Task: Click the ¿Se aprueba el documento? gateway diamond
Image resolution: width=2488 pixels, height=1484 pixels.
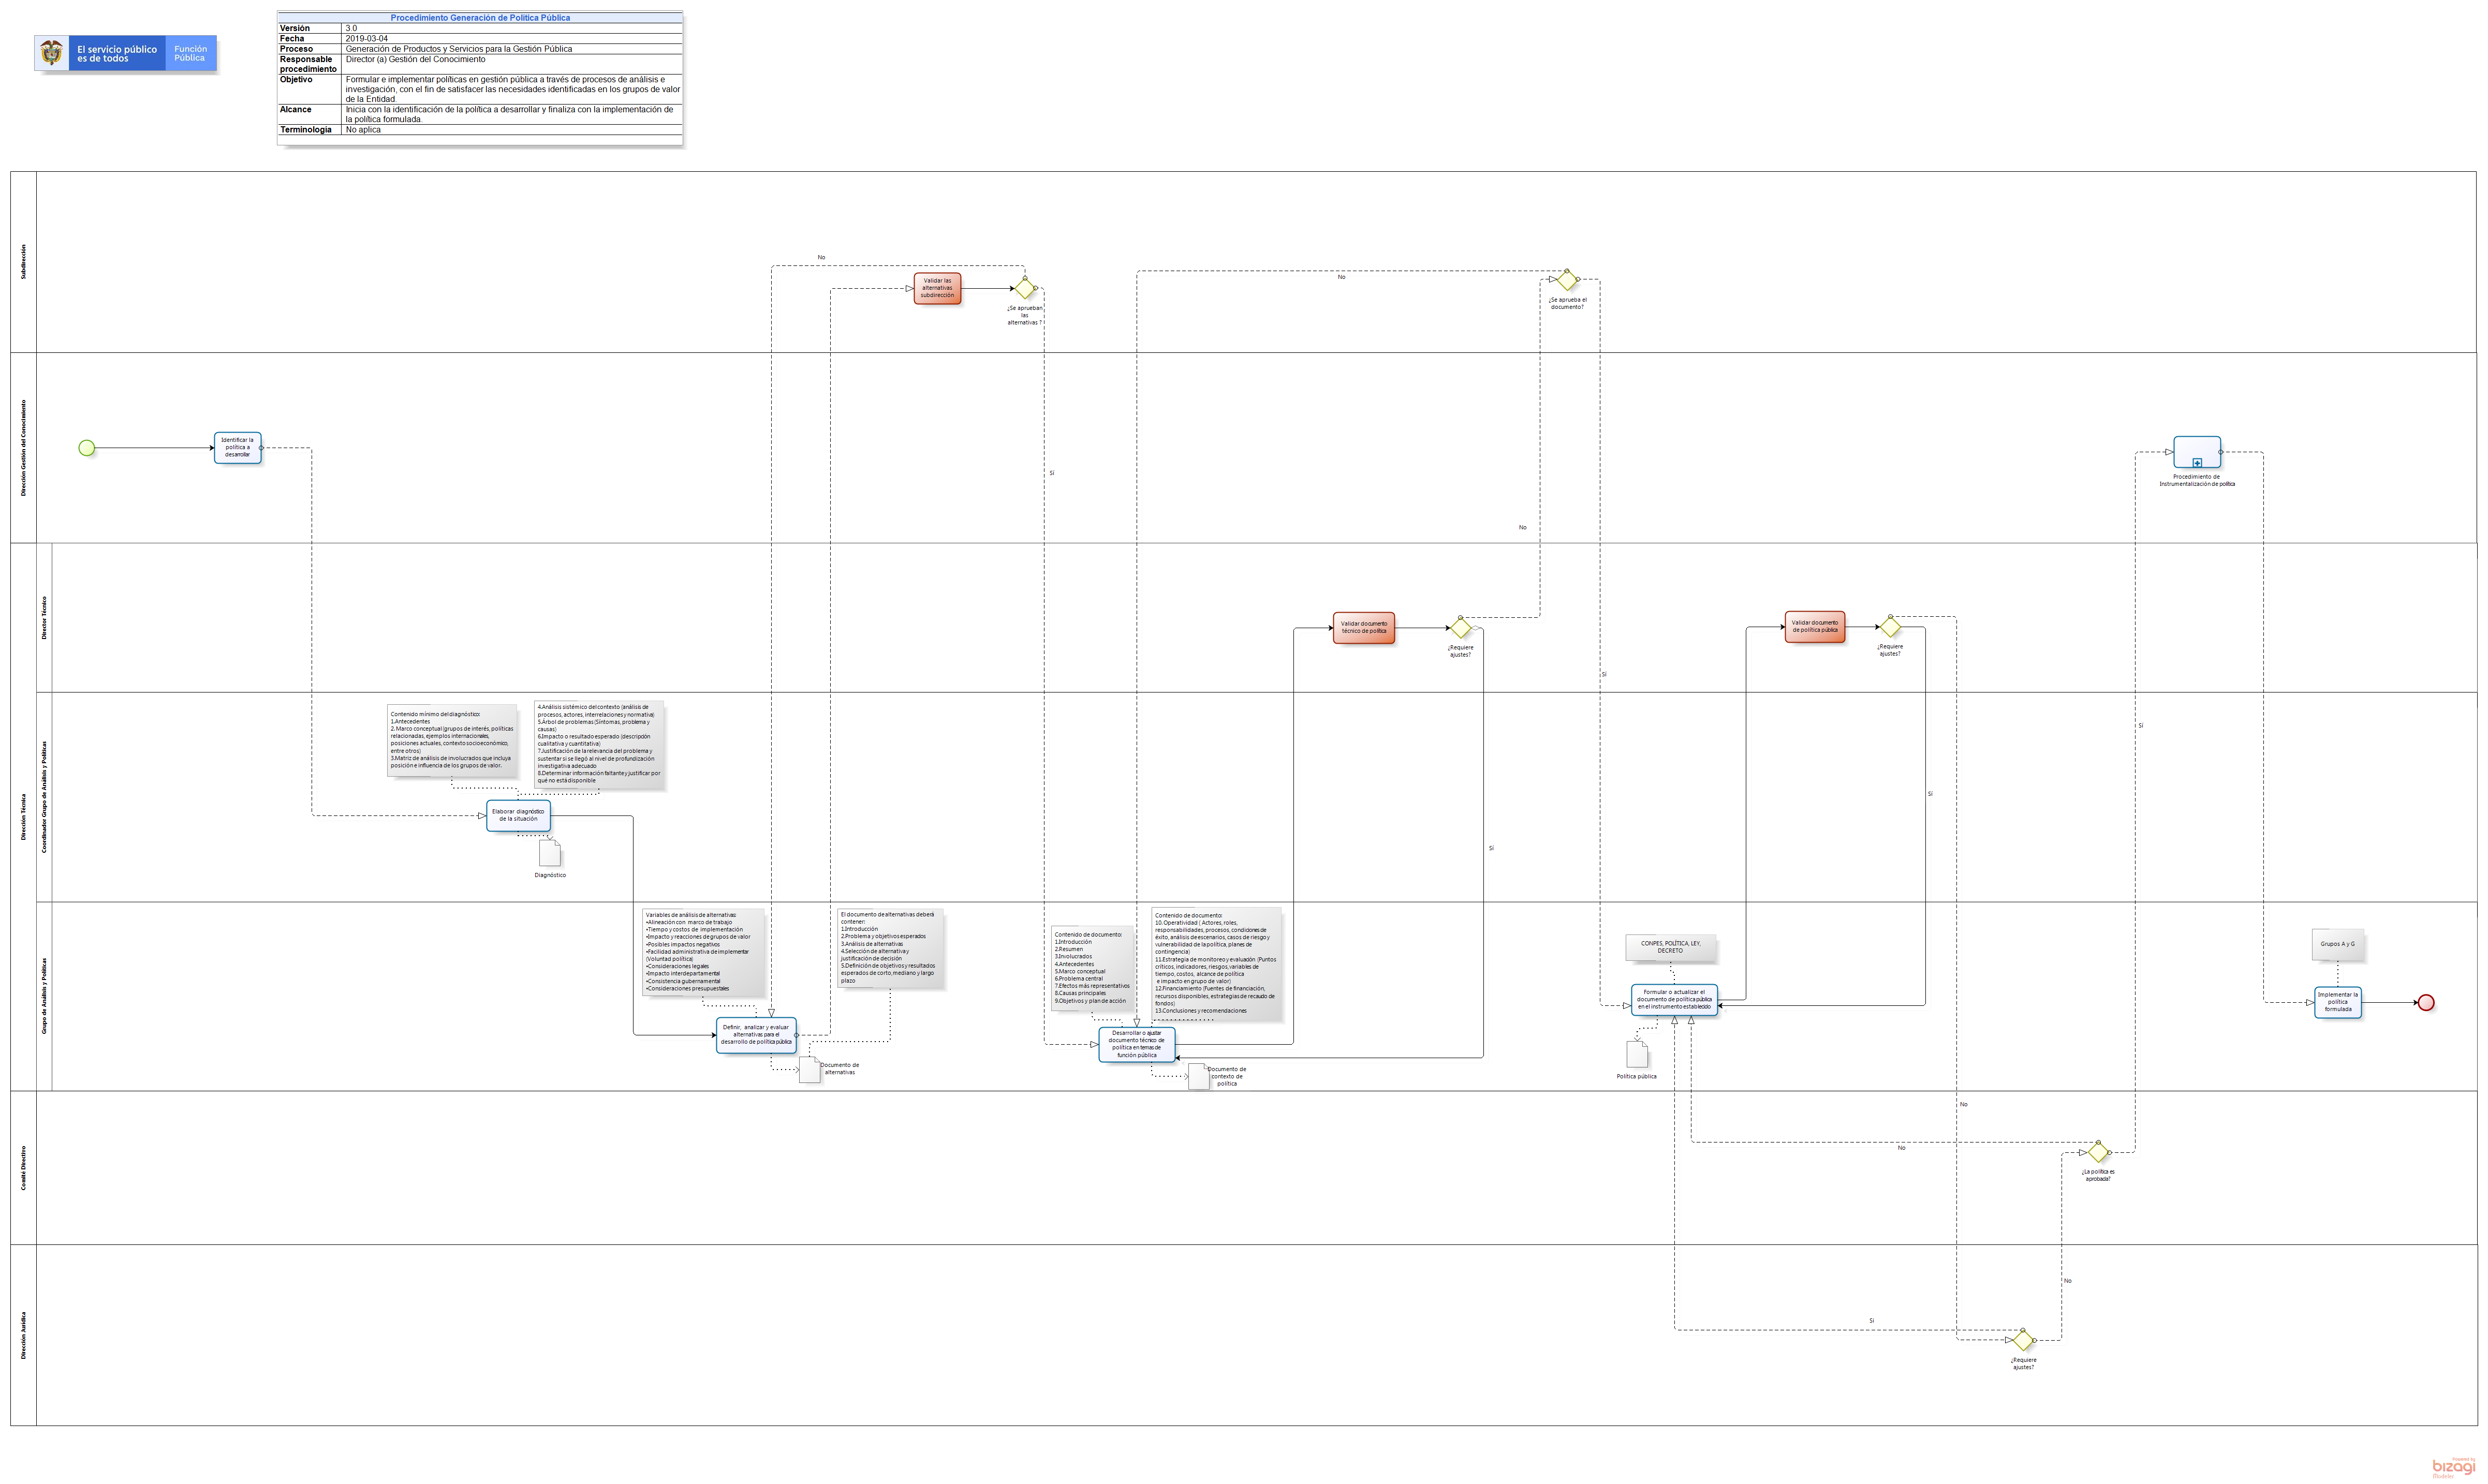Action: (1567, 279)
